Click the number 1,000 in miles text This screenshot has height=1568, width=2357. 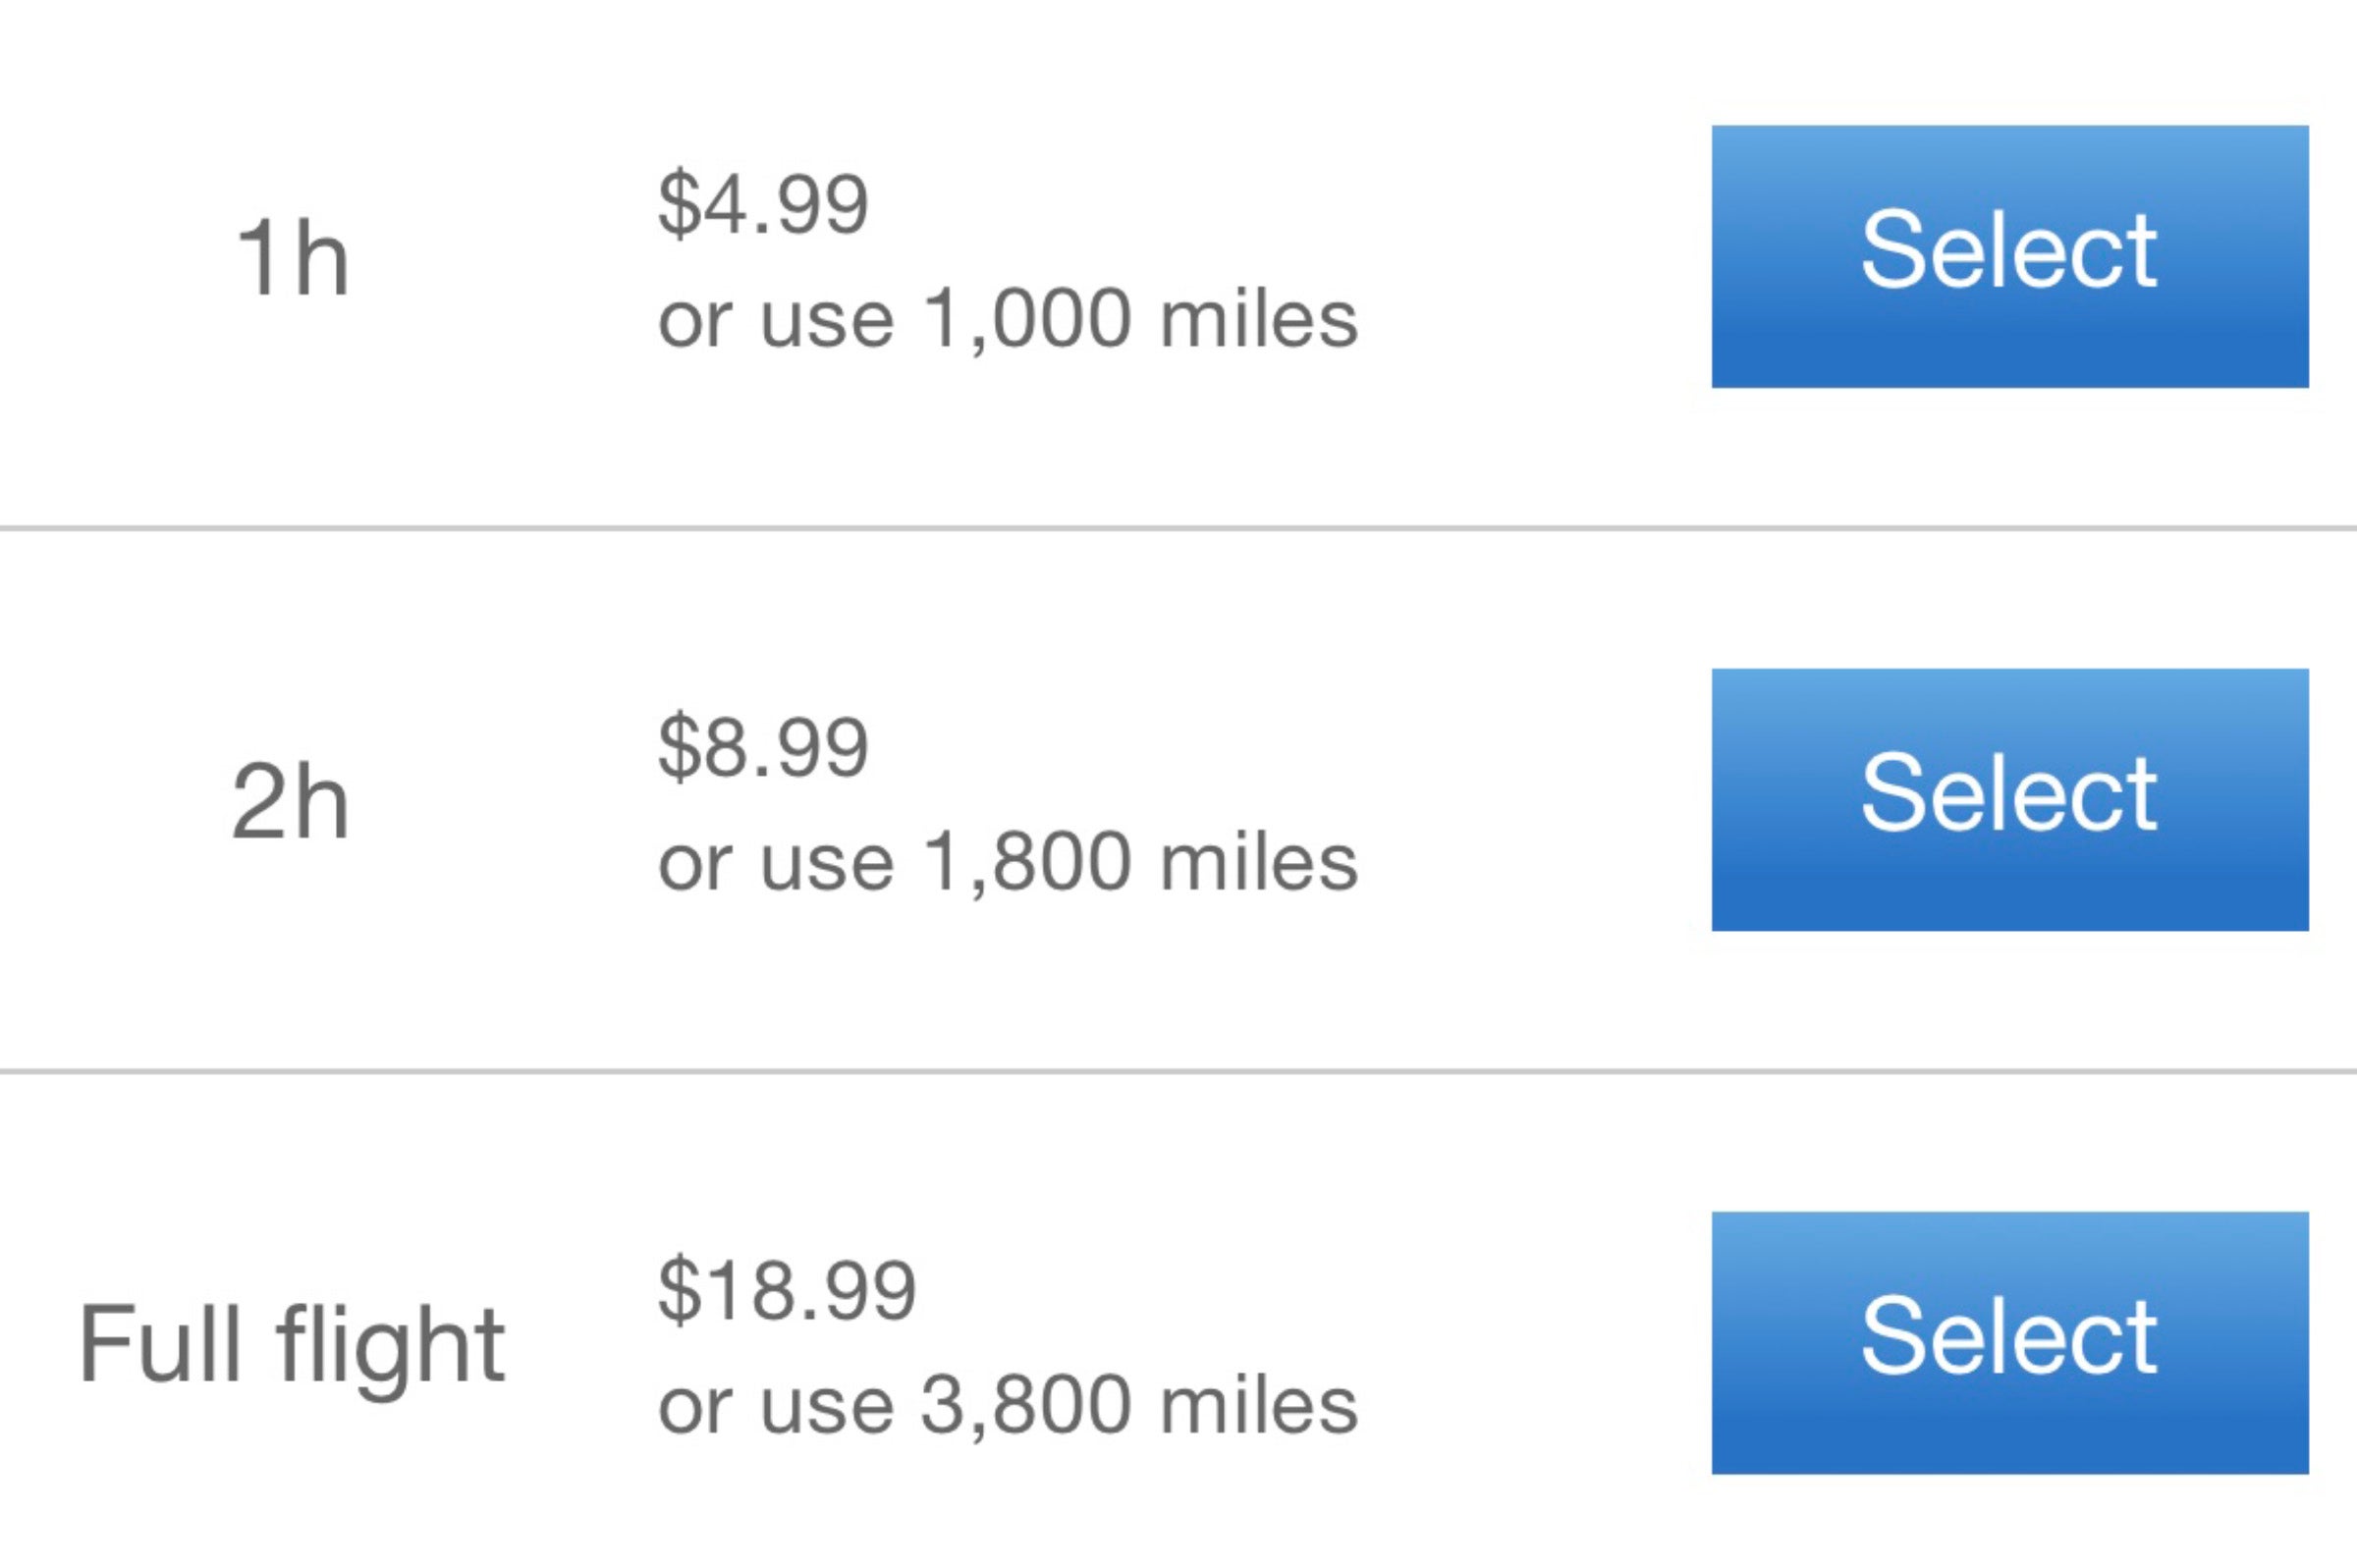(x=1027, y=320)
